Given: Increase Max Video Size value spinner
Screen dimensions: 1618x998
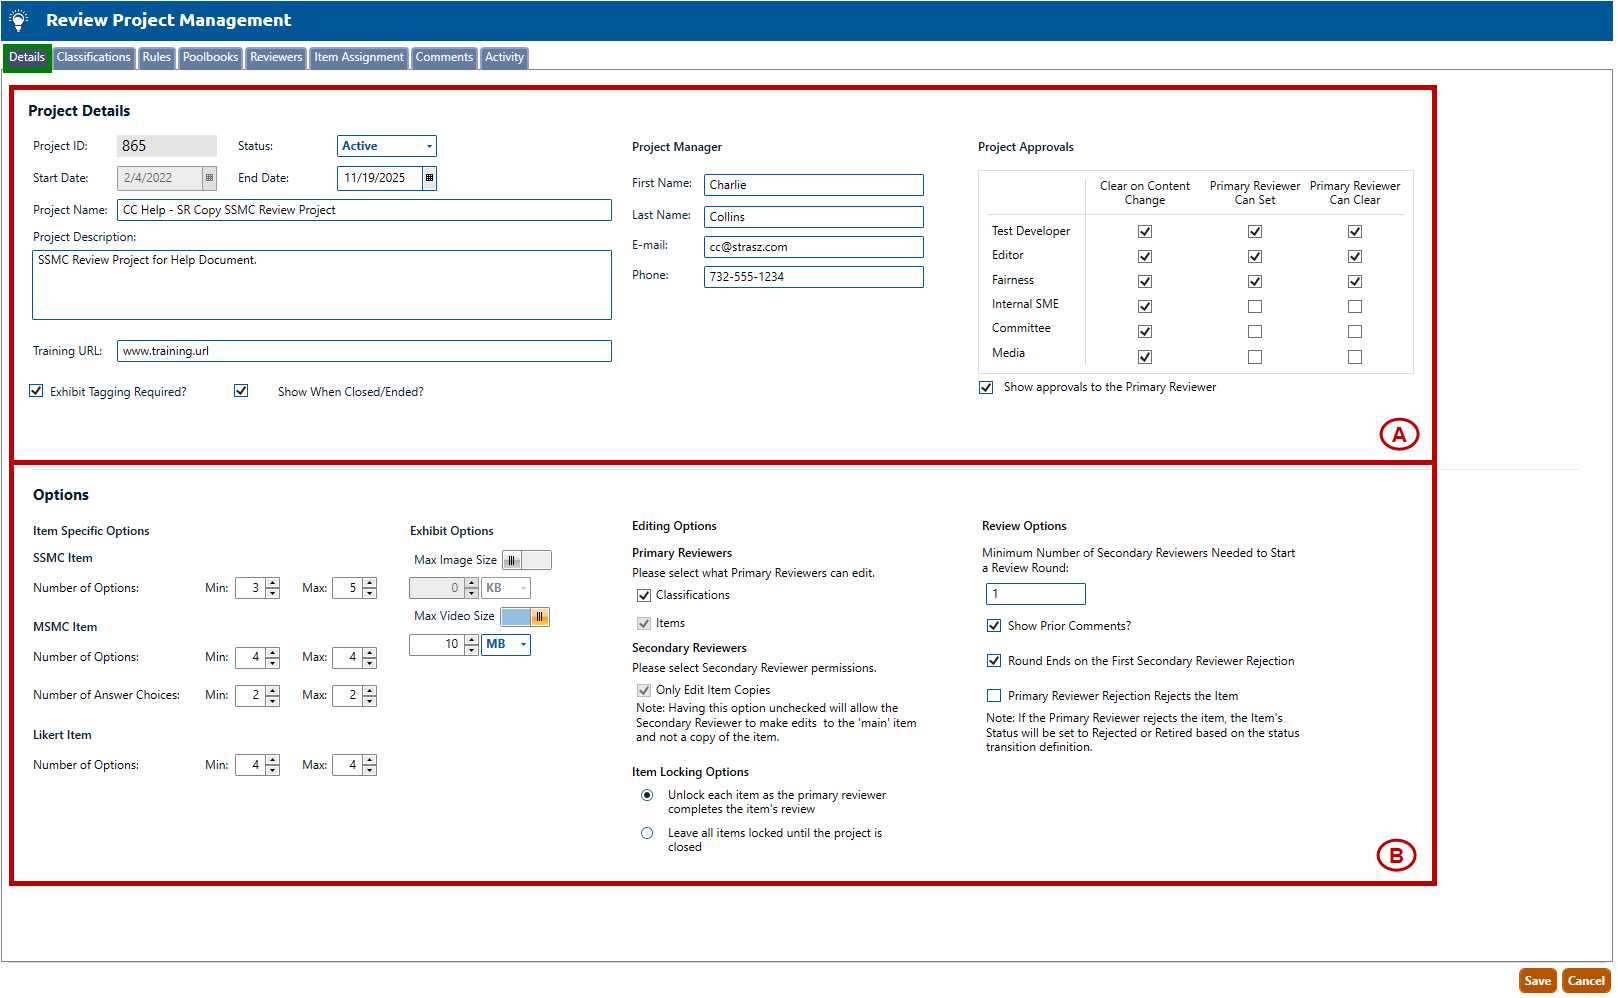Looking at the screenshot, I should pyautogui.click(x=472, y=640).
